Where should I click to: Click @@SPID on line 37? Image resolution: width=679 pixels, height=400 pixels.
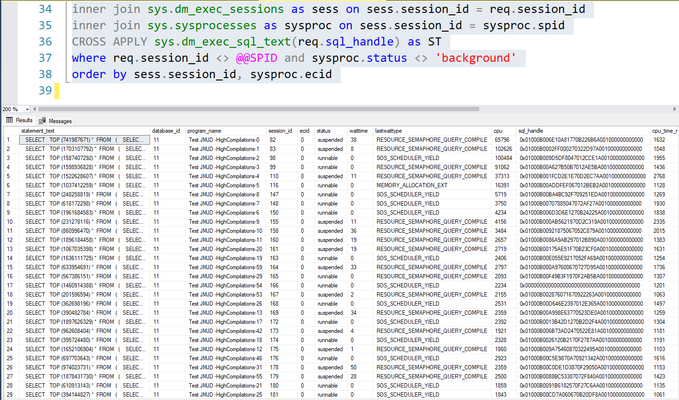point(256,58)
